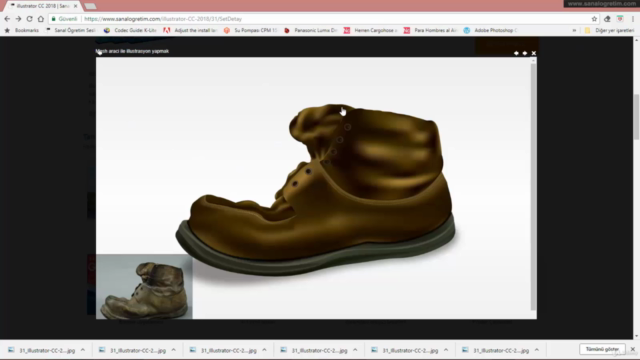640x360 pixels.
Task: Click the lightbox vertical scrollbar
Action: (x=533, y=187)
